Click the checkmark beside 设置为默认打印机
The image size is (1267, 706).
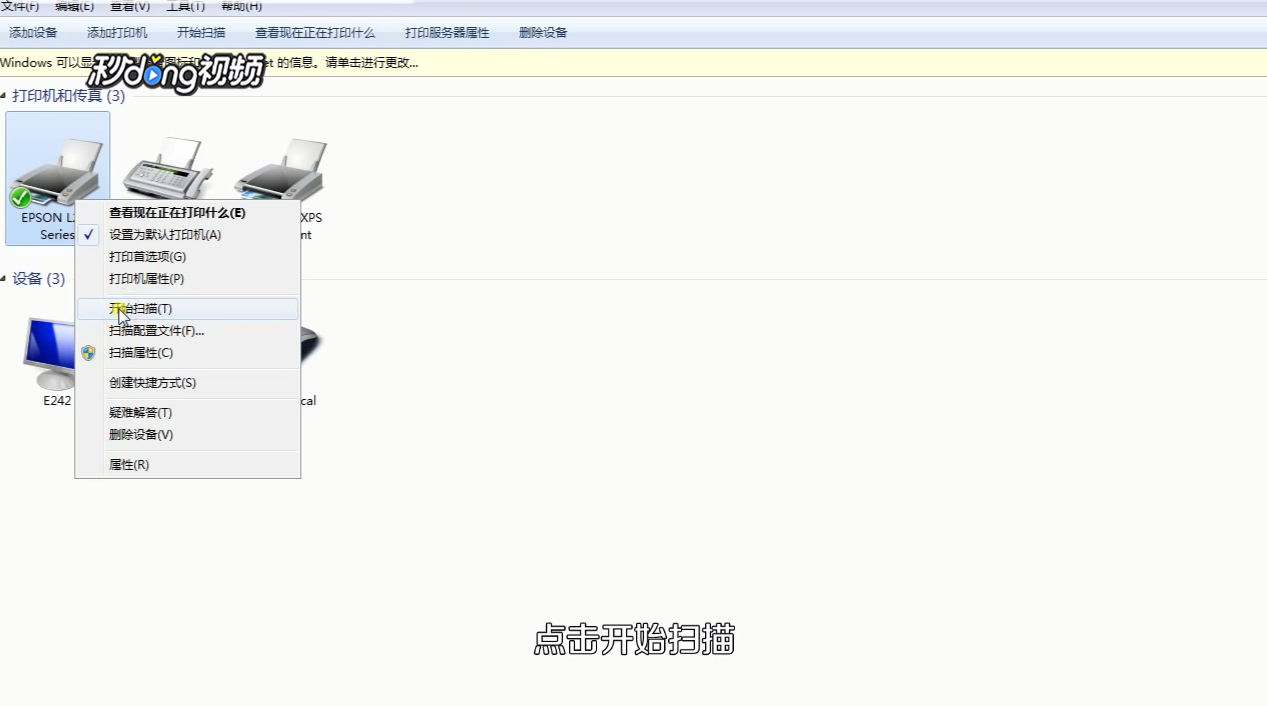(x=89, y=235)
